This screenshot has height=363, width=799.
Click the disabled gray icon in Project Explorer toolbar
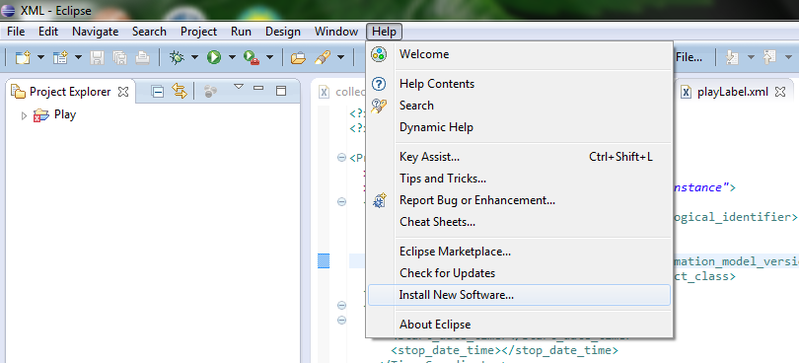pyautogui.click(x=210, y=91)
